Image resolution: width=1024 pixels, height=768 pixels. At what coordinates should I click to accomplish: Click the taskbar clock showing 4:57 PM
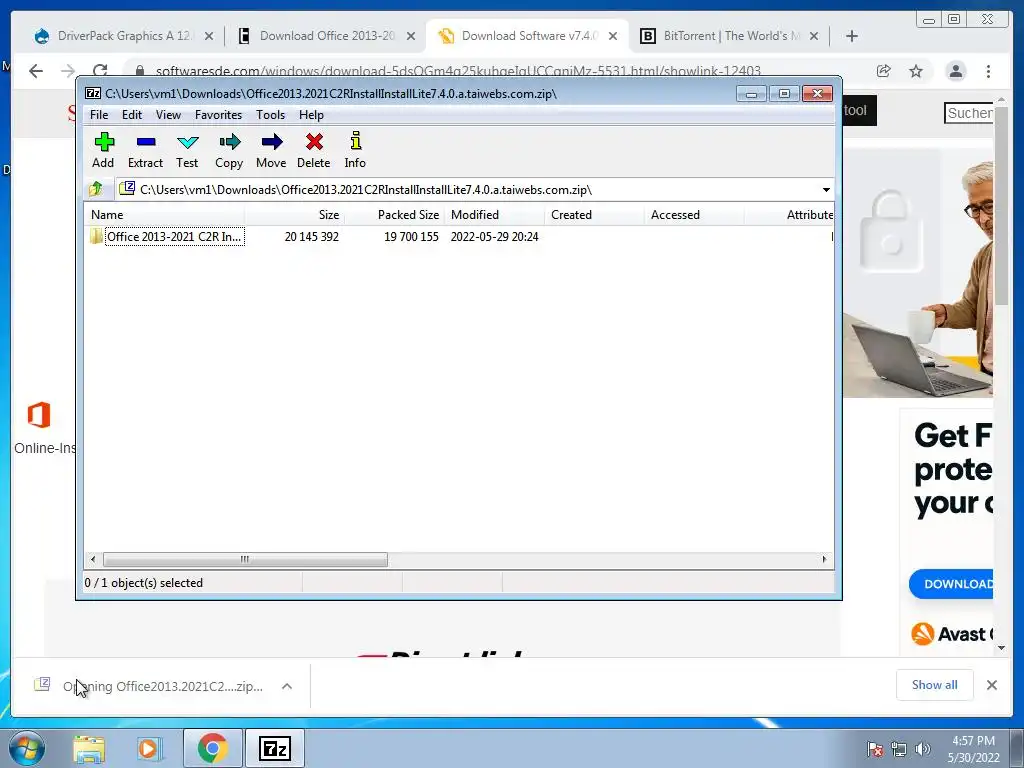click(x=974, y=749)
